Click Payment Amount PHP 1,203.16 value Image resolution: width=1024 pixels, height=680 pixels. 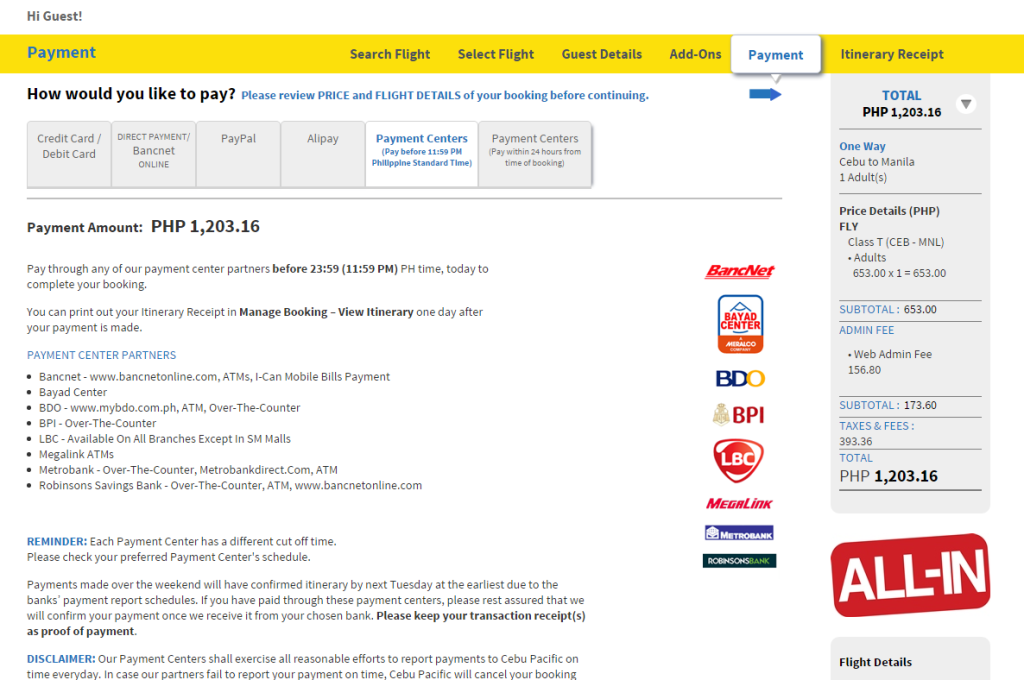[205, 227]
